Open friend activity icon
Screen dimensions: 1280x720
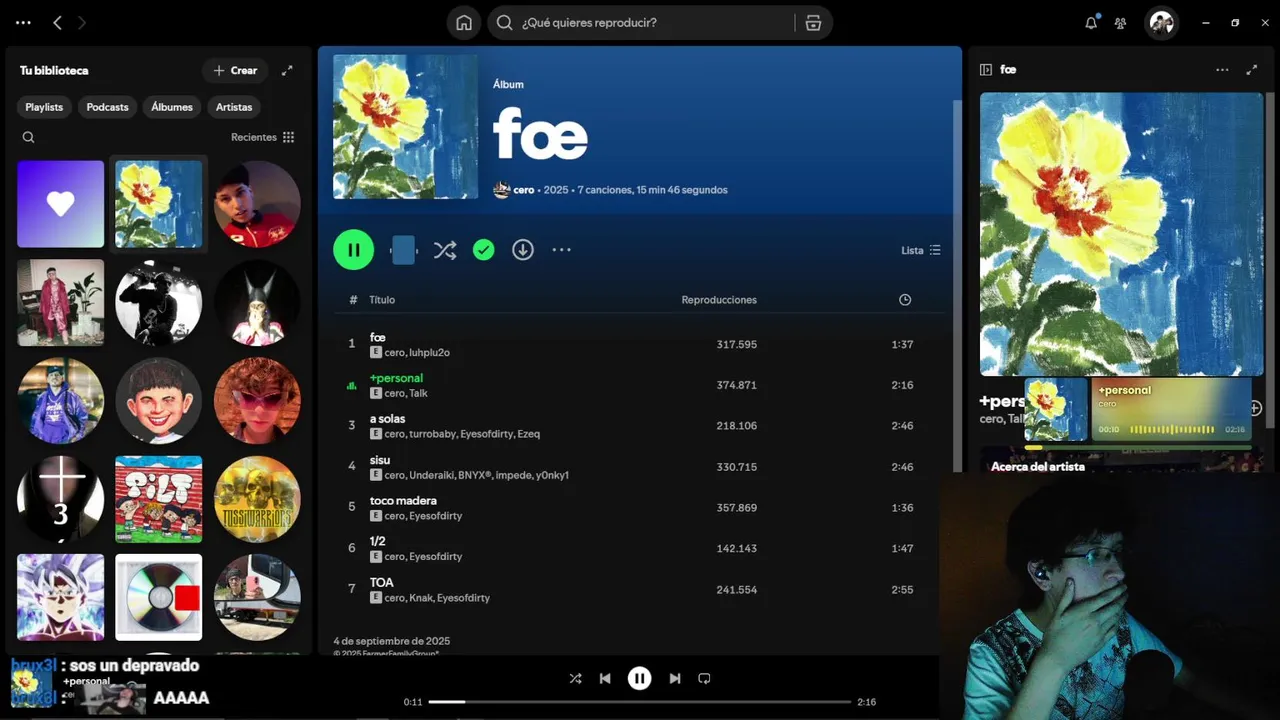click(1121, 22)
